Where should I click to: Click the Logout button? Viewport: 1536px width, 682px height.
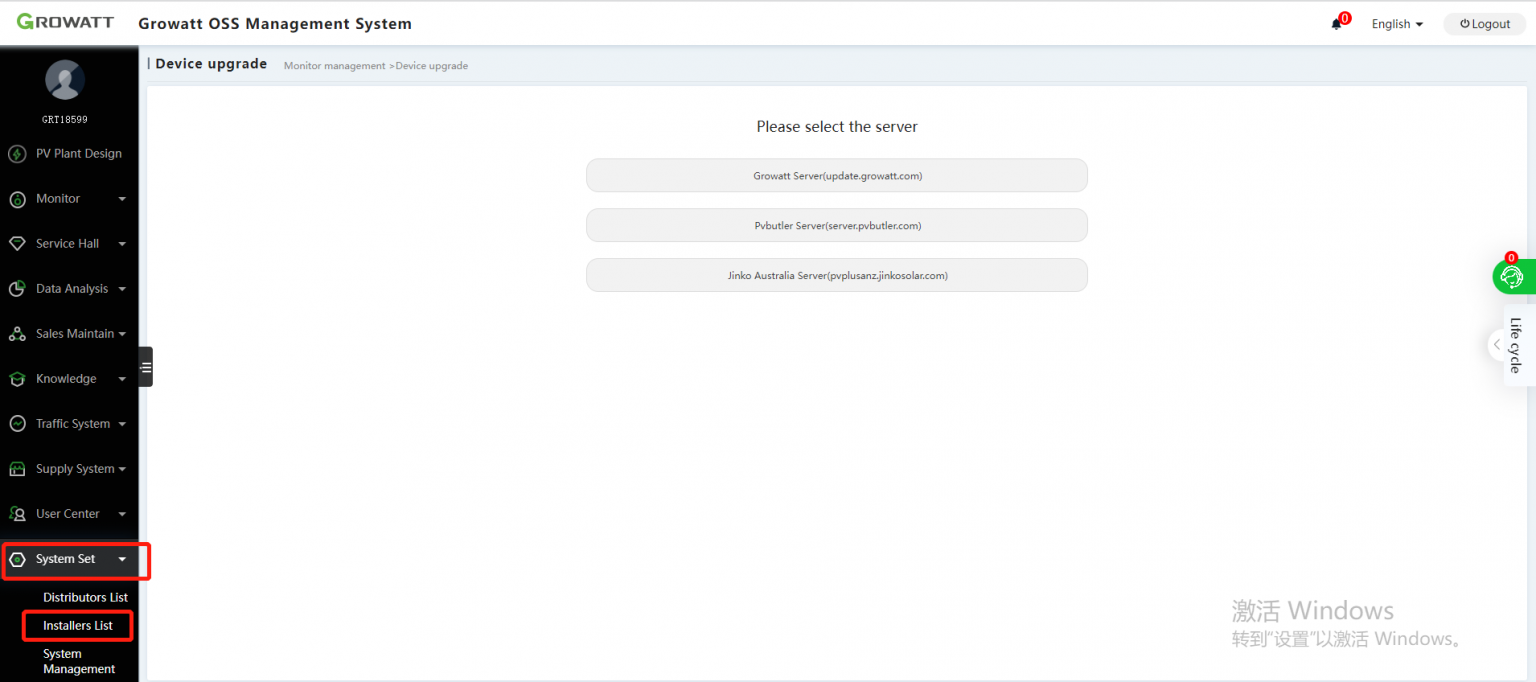[x=1484, y=23]
